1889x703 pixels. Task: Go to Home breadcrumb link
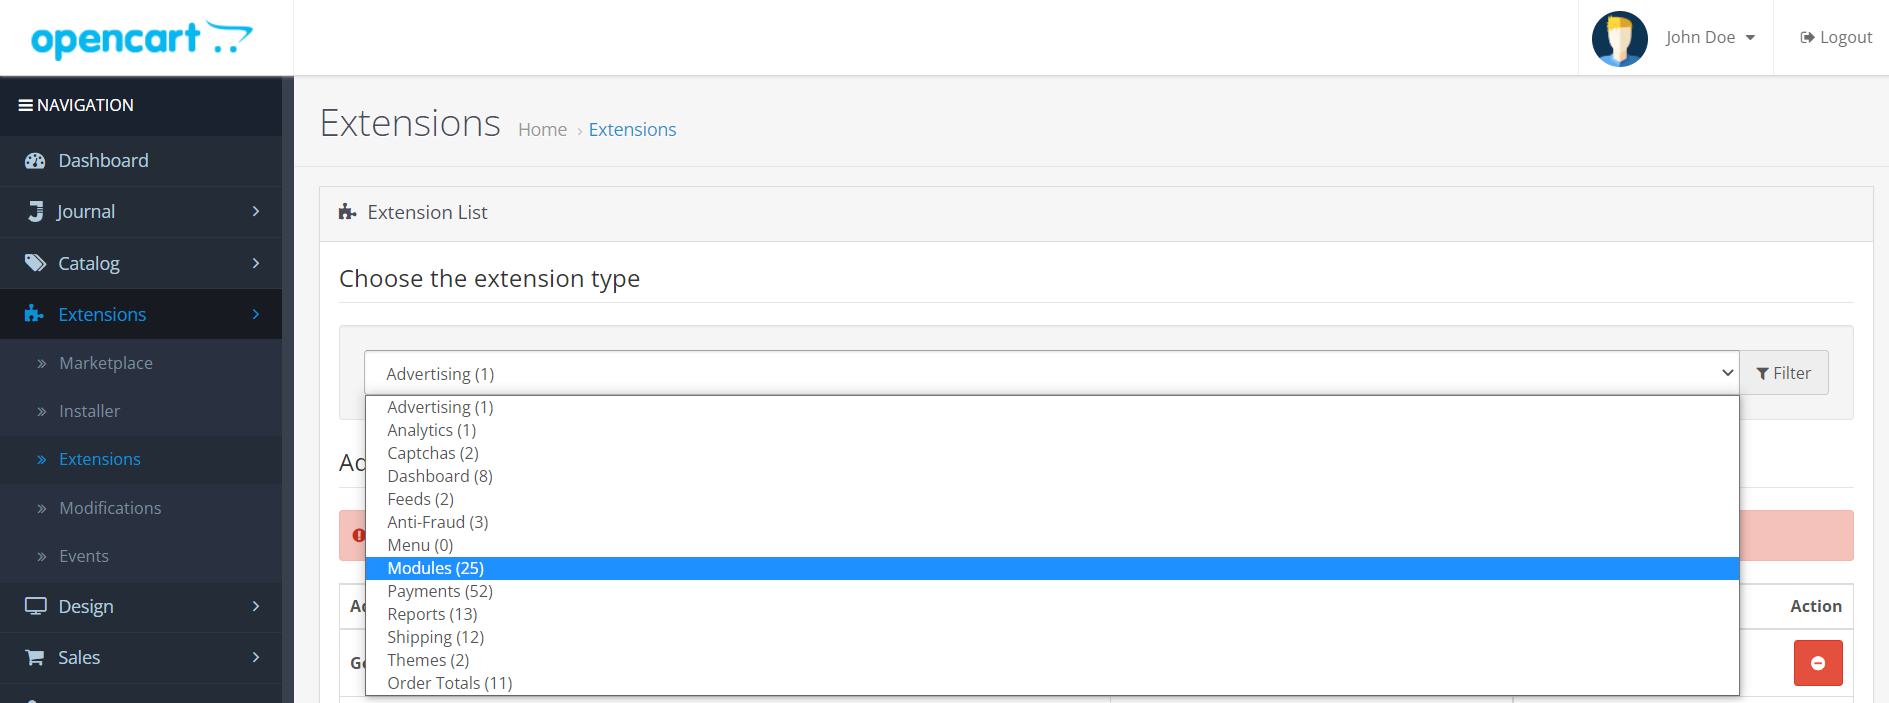click(x=542, y=129)
